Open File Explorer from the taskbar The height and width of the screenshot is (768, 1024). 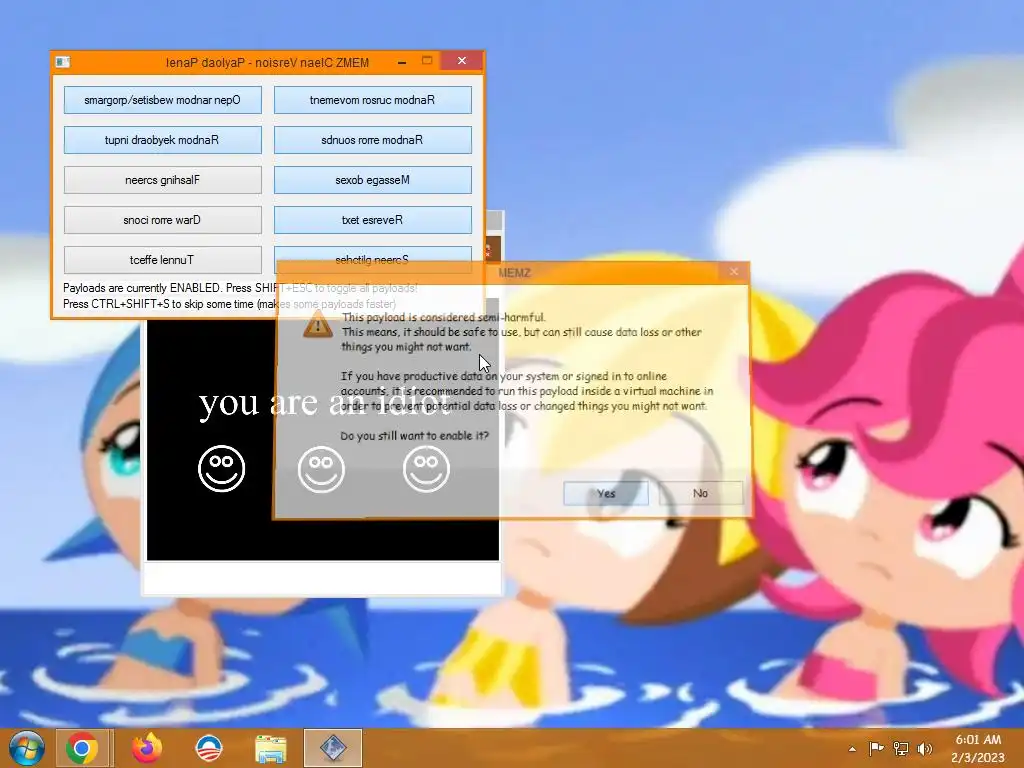(271, 749)
